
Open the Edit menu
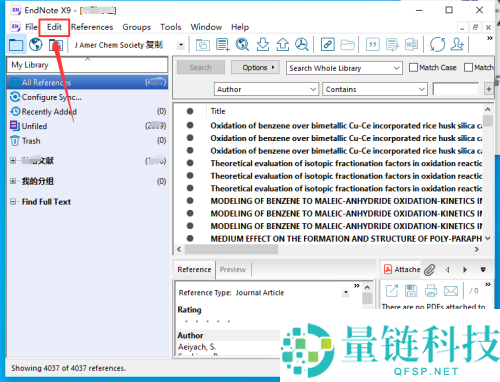pyautogui.click(x=54, y=27)
